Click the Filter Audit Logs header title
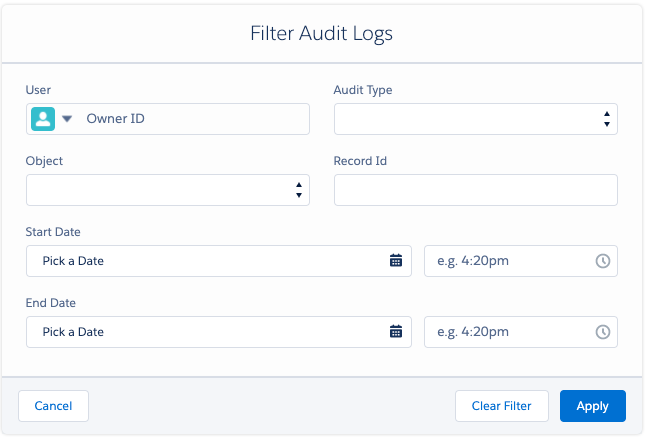This screenshot has height=441, width=646. point(321,33)
